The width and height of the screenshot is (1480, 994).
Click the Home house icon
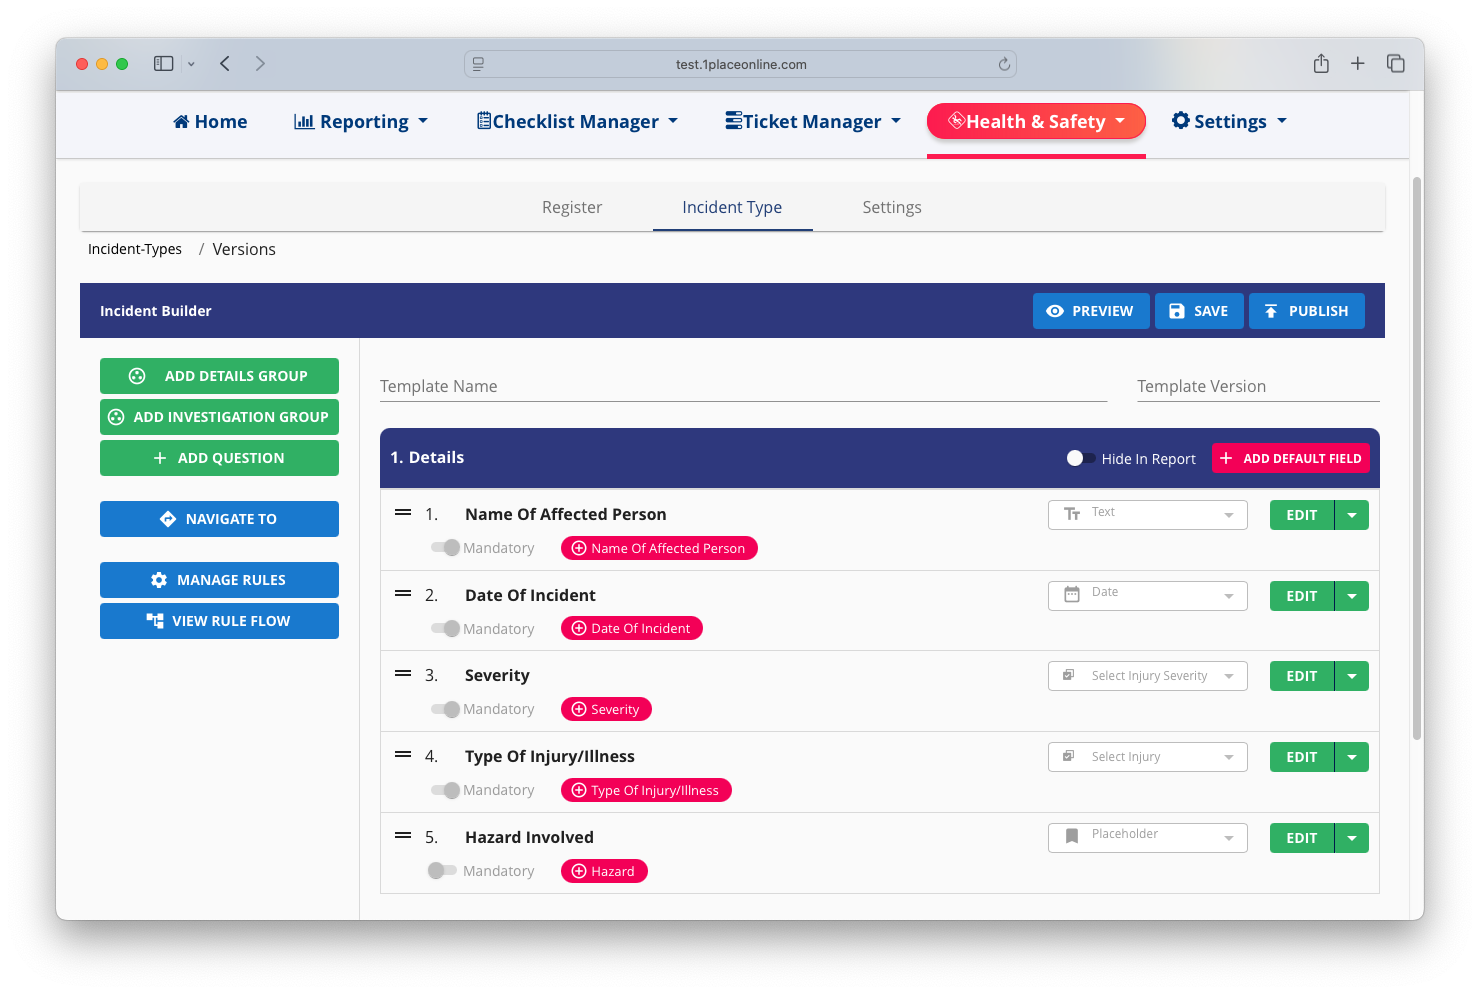click(x=181, y=122)
